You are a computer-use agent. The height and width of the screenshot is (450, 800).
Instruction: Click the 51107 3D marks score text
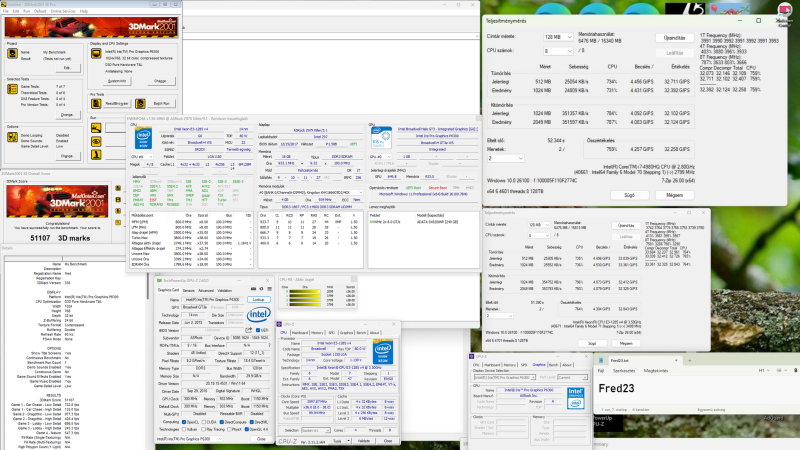(x=60, y=238)
